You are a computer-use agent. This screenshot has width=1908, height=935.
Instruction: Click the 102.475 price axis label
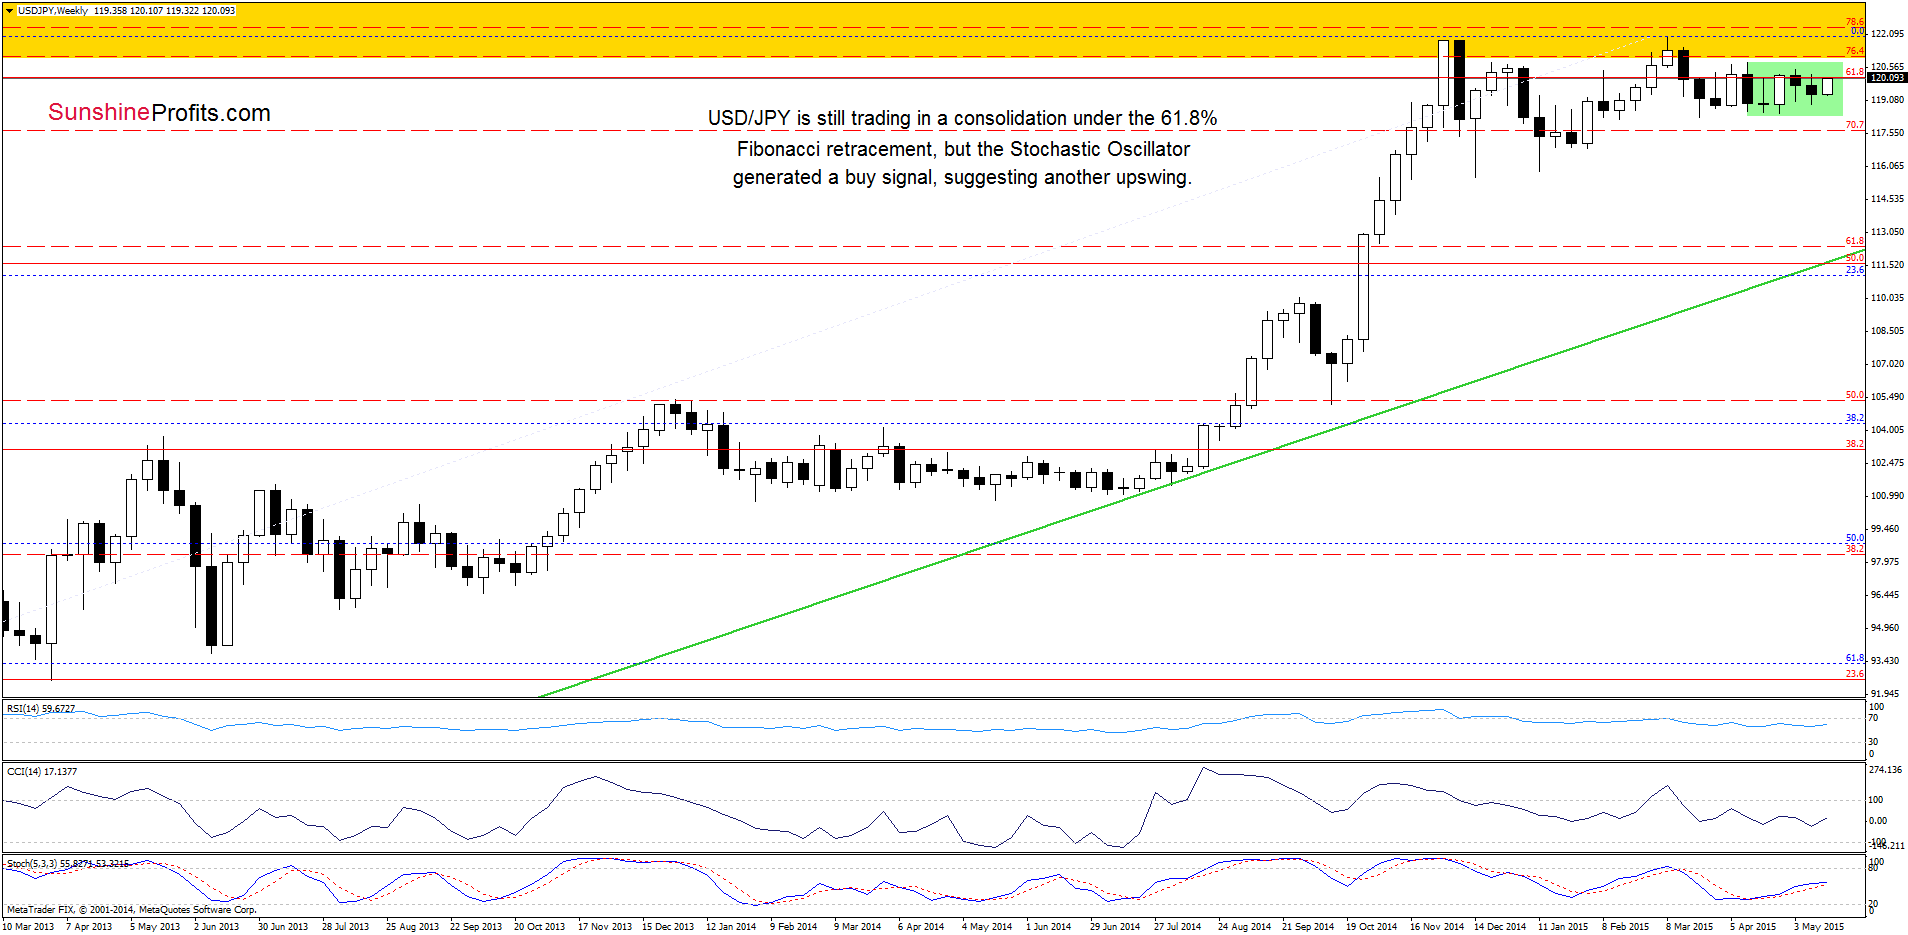(x=1887, y=463)
